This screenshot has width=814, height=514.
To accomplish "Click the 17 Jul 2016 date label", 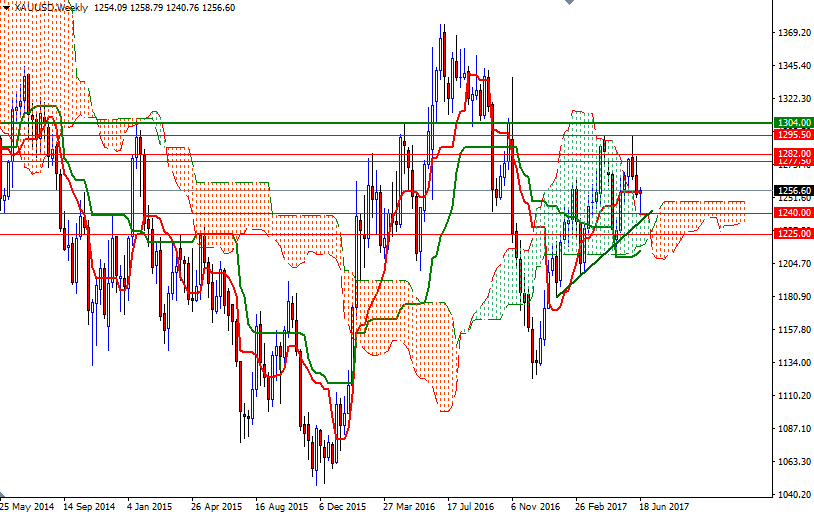I will click(472, 506).
